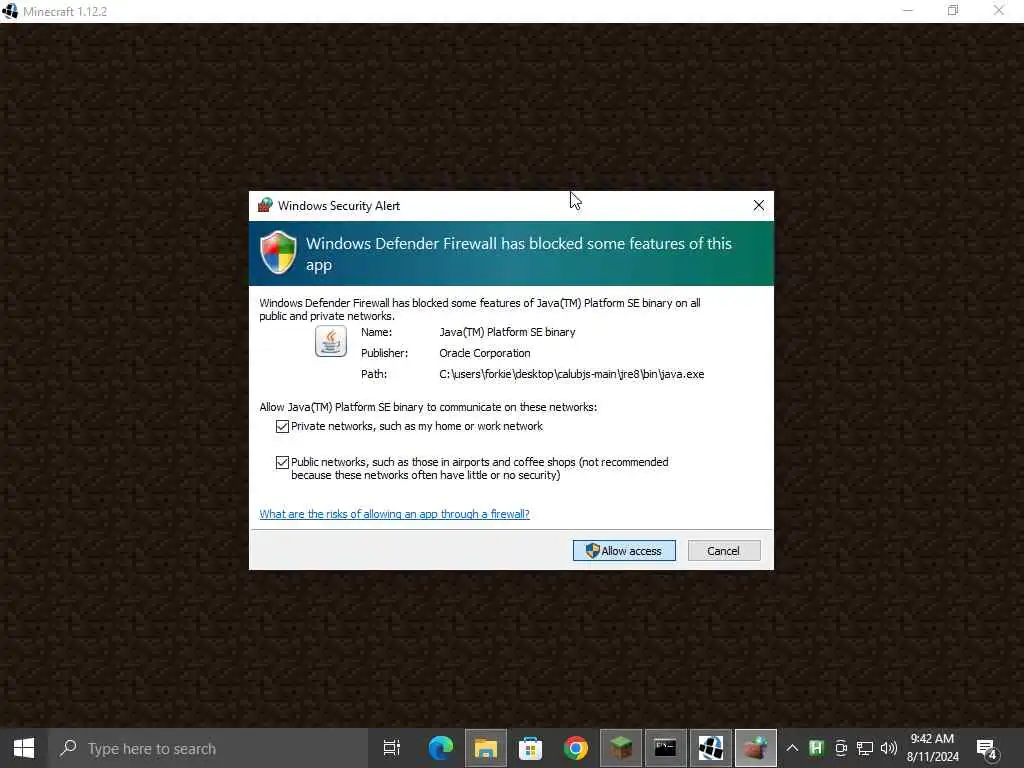Viewport: 1024px width, 768px height.
Task: Open Microsoft Store from the taskbar
Action: 530,748
